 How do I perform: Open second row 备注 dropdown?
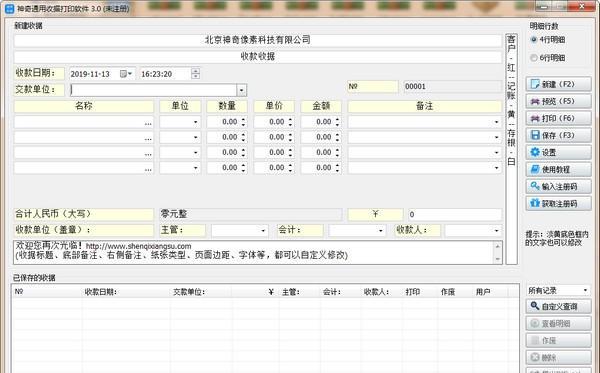click(x=496, y=137)
